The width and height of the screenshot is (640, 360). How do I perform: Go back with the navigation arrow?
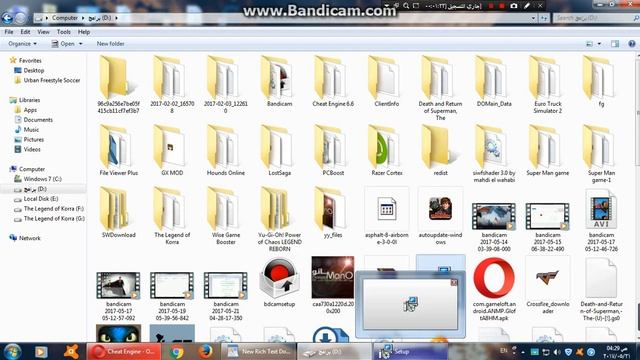(x=7, y=18)
